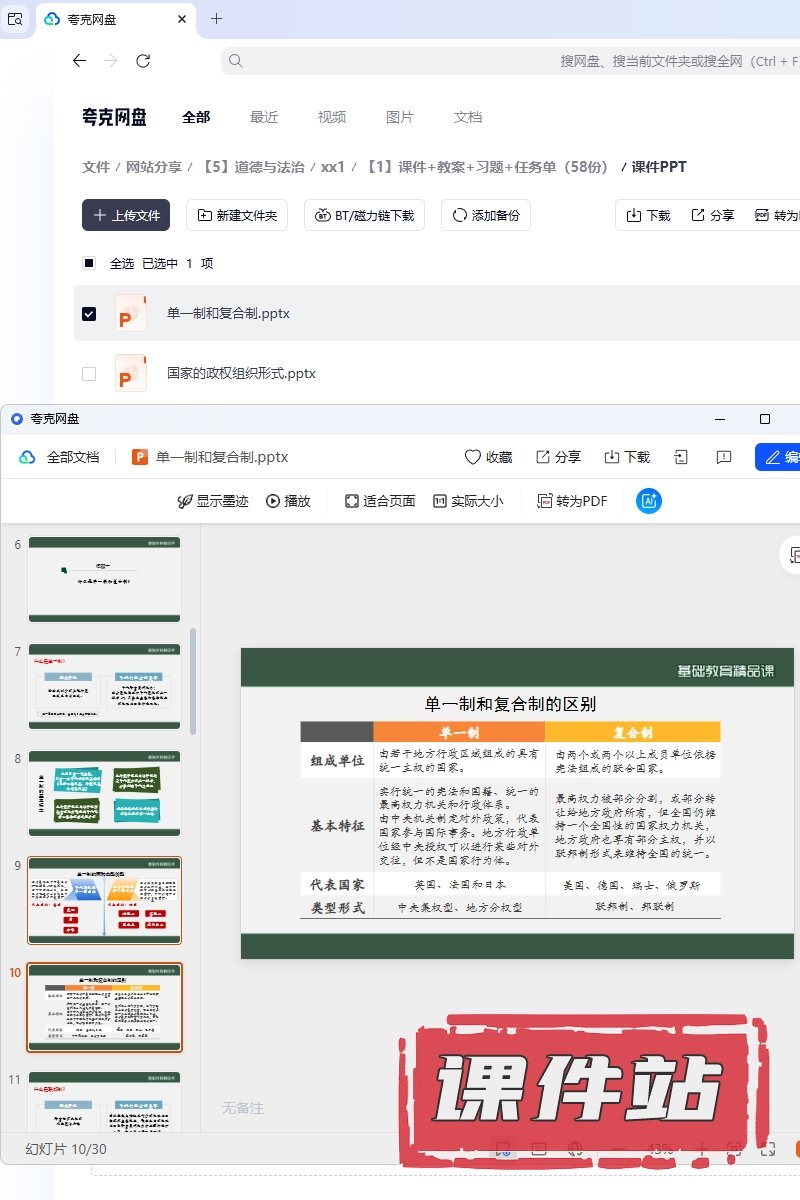The height and width of the screenshot is (1200, 800).
Task: Open a new browser tab
Action: pos(216,19)
